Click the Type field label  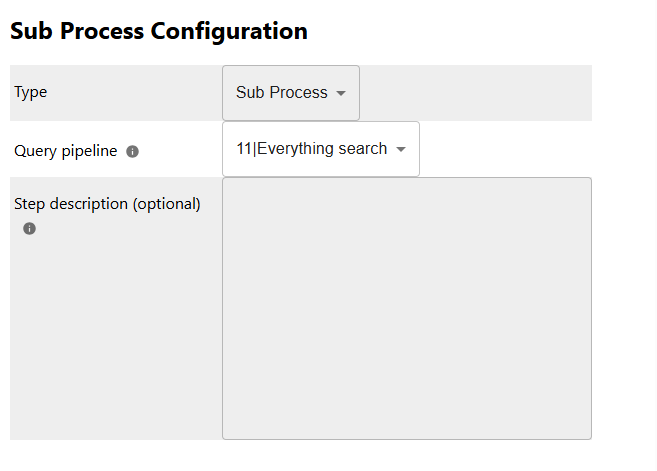(31, 92)
